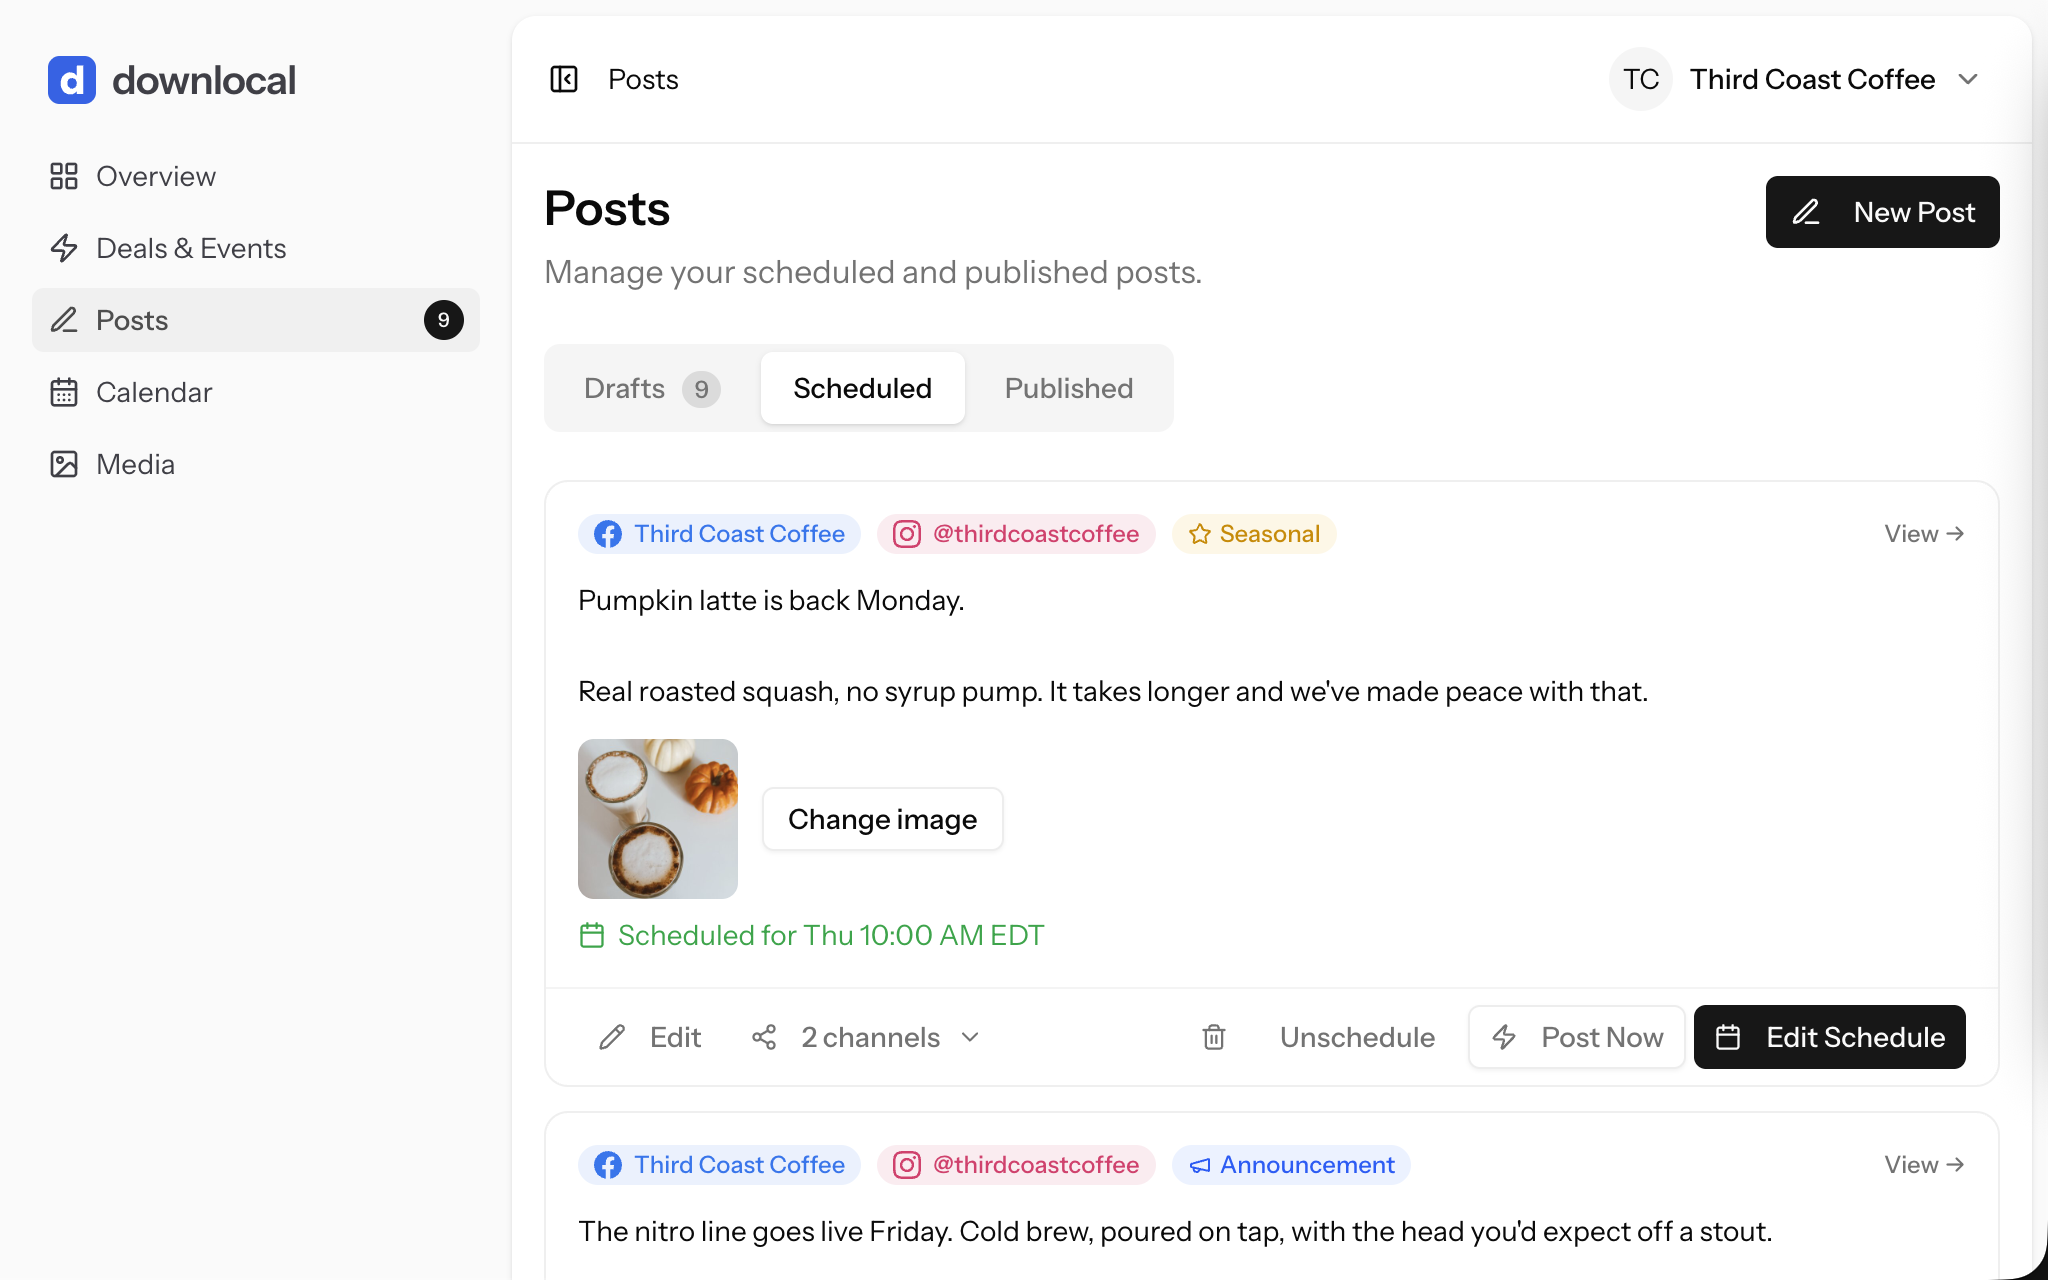Click Instagram chip on nitro line post

1016,1165
